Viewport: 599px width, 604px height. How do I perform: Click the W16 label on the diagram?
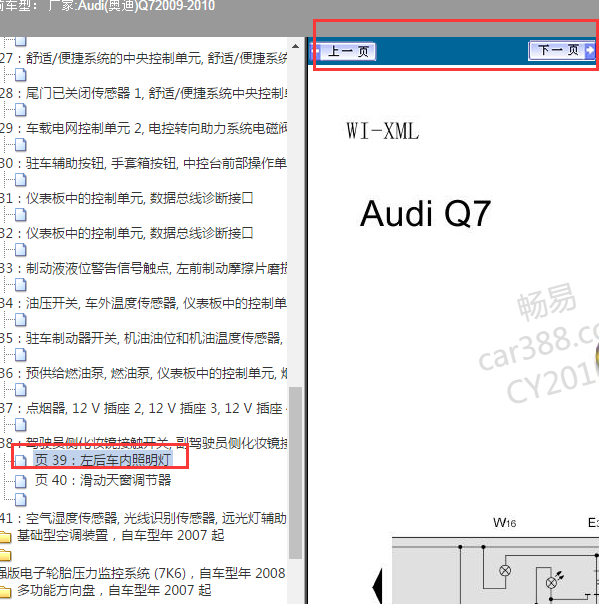504,523
